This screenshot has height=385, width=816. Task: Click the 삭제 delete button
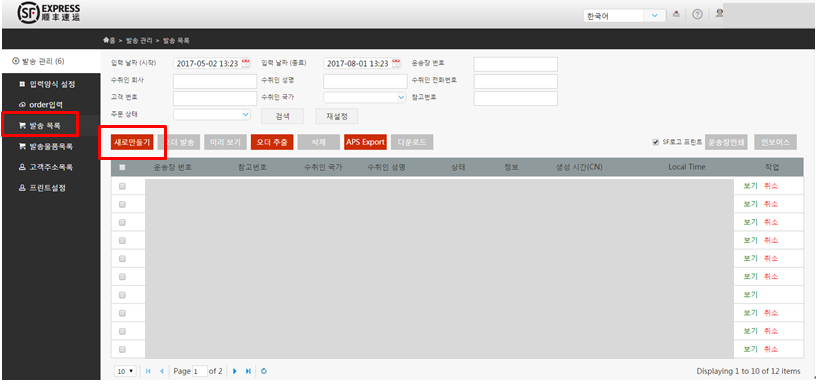tap(318, 142)
